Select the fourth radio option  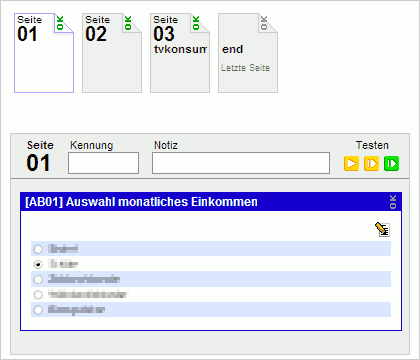pos(38,295)
